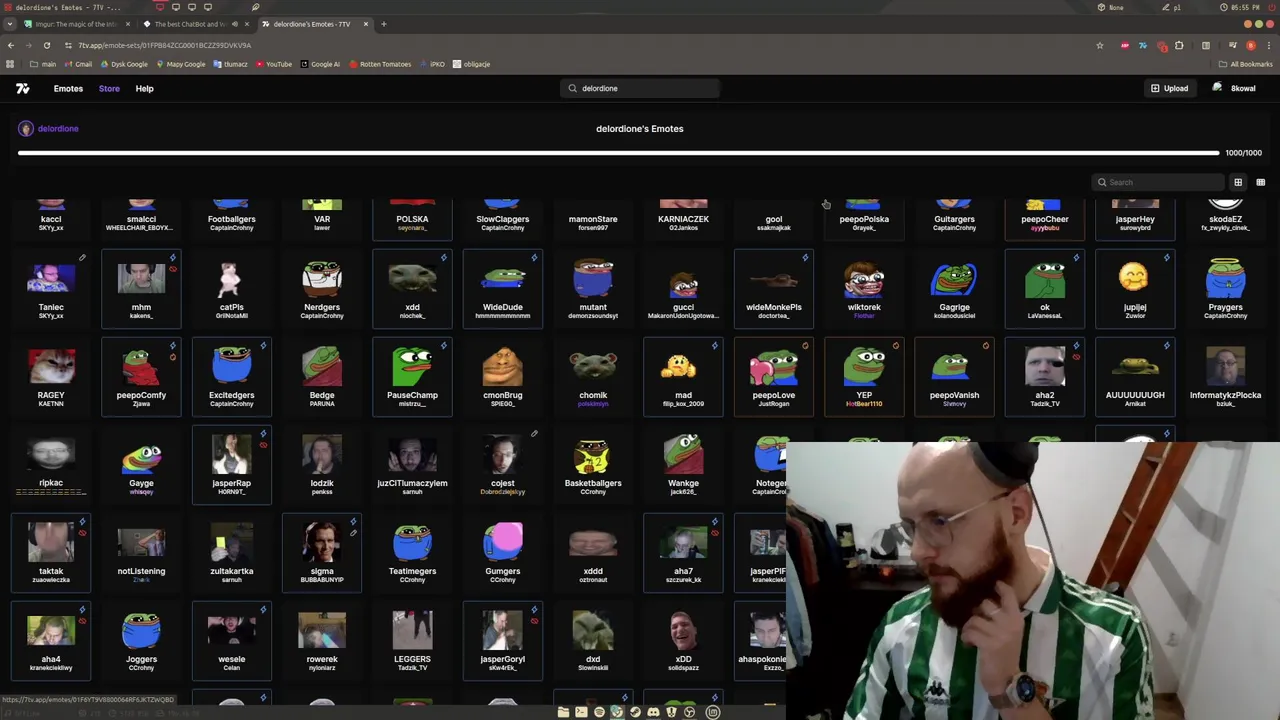Open Spotify from the taskbar
This screenshot has width=1280, height=720.
pyautogui.click(x=599, y=712)
